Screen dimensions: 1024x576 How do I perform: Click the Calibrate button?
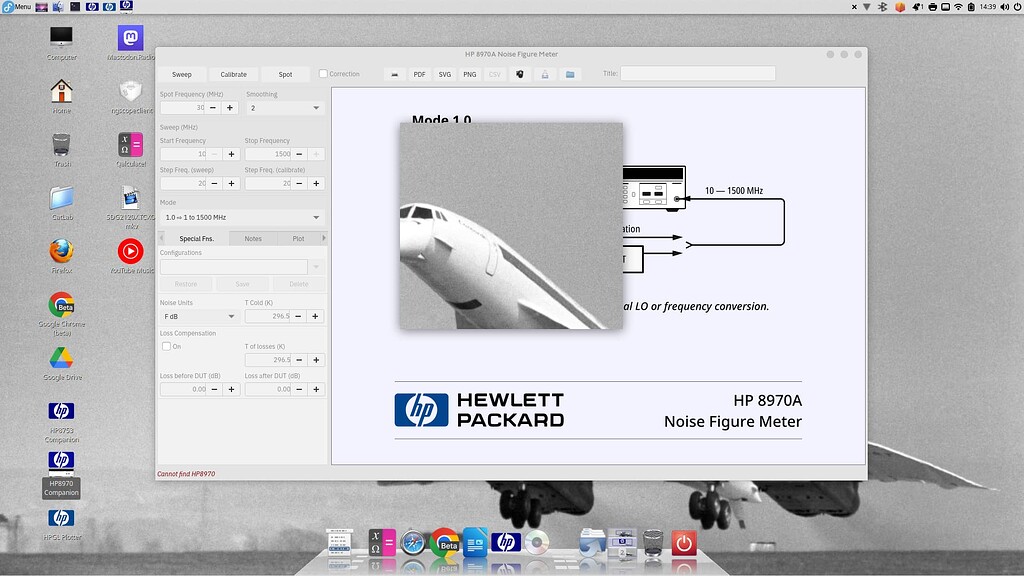[x=234, y=74]
